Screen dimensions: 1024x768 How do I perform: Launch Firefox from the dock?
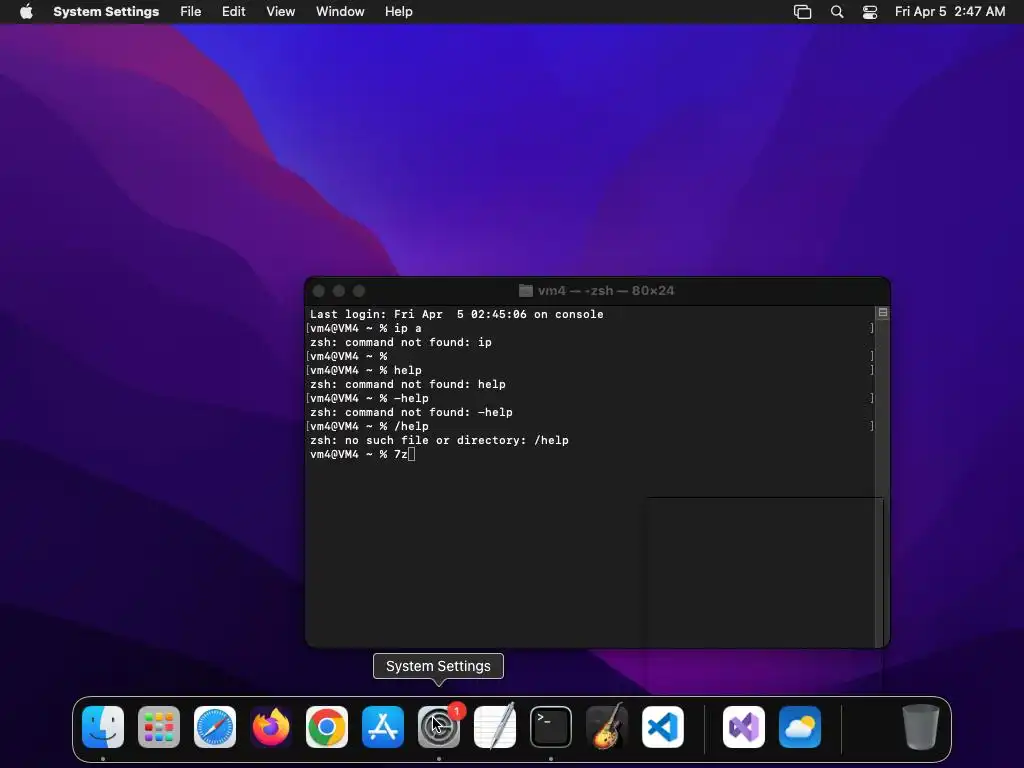271,727
